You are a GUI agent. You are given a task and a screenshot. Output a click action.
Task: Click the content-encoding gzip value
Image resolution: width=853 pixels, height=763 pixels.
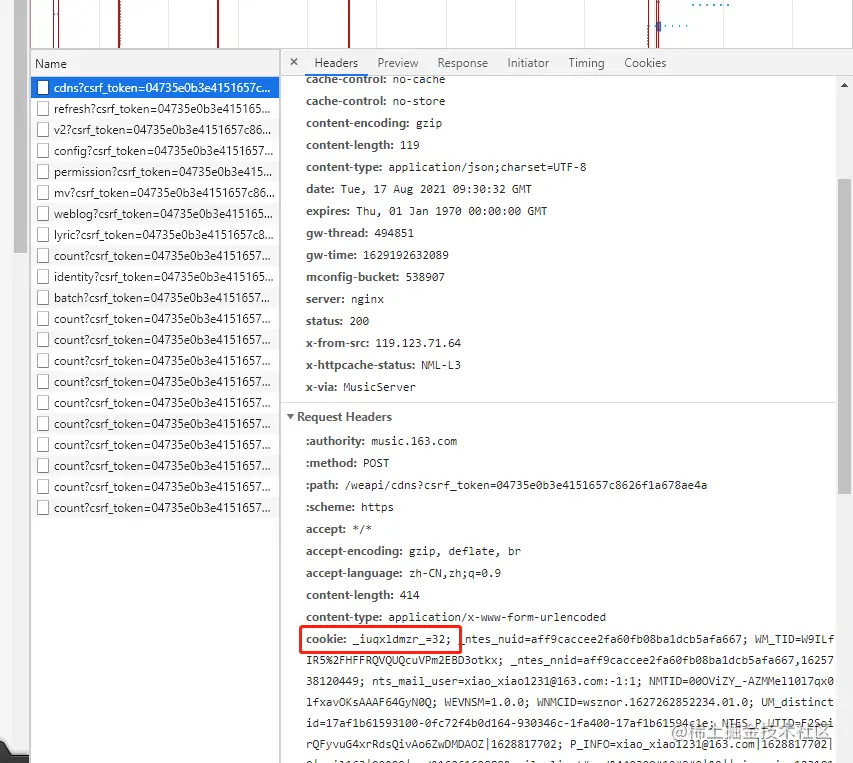[429, 123]
